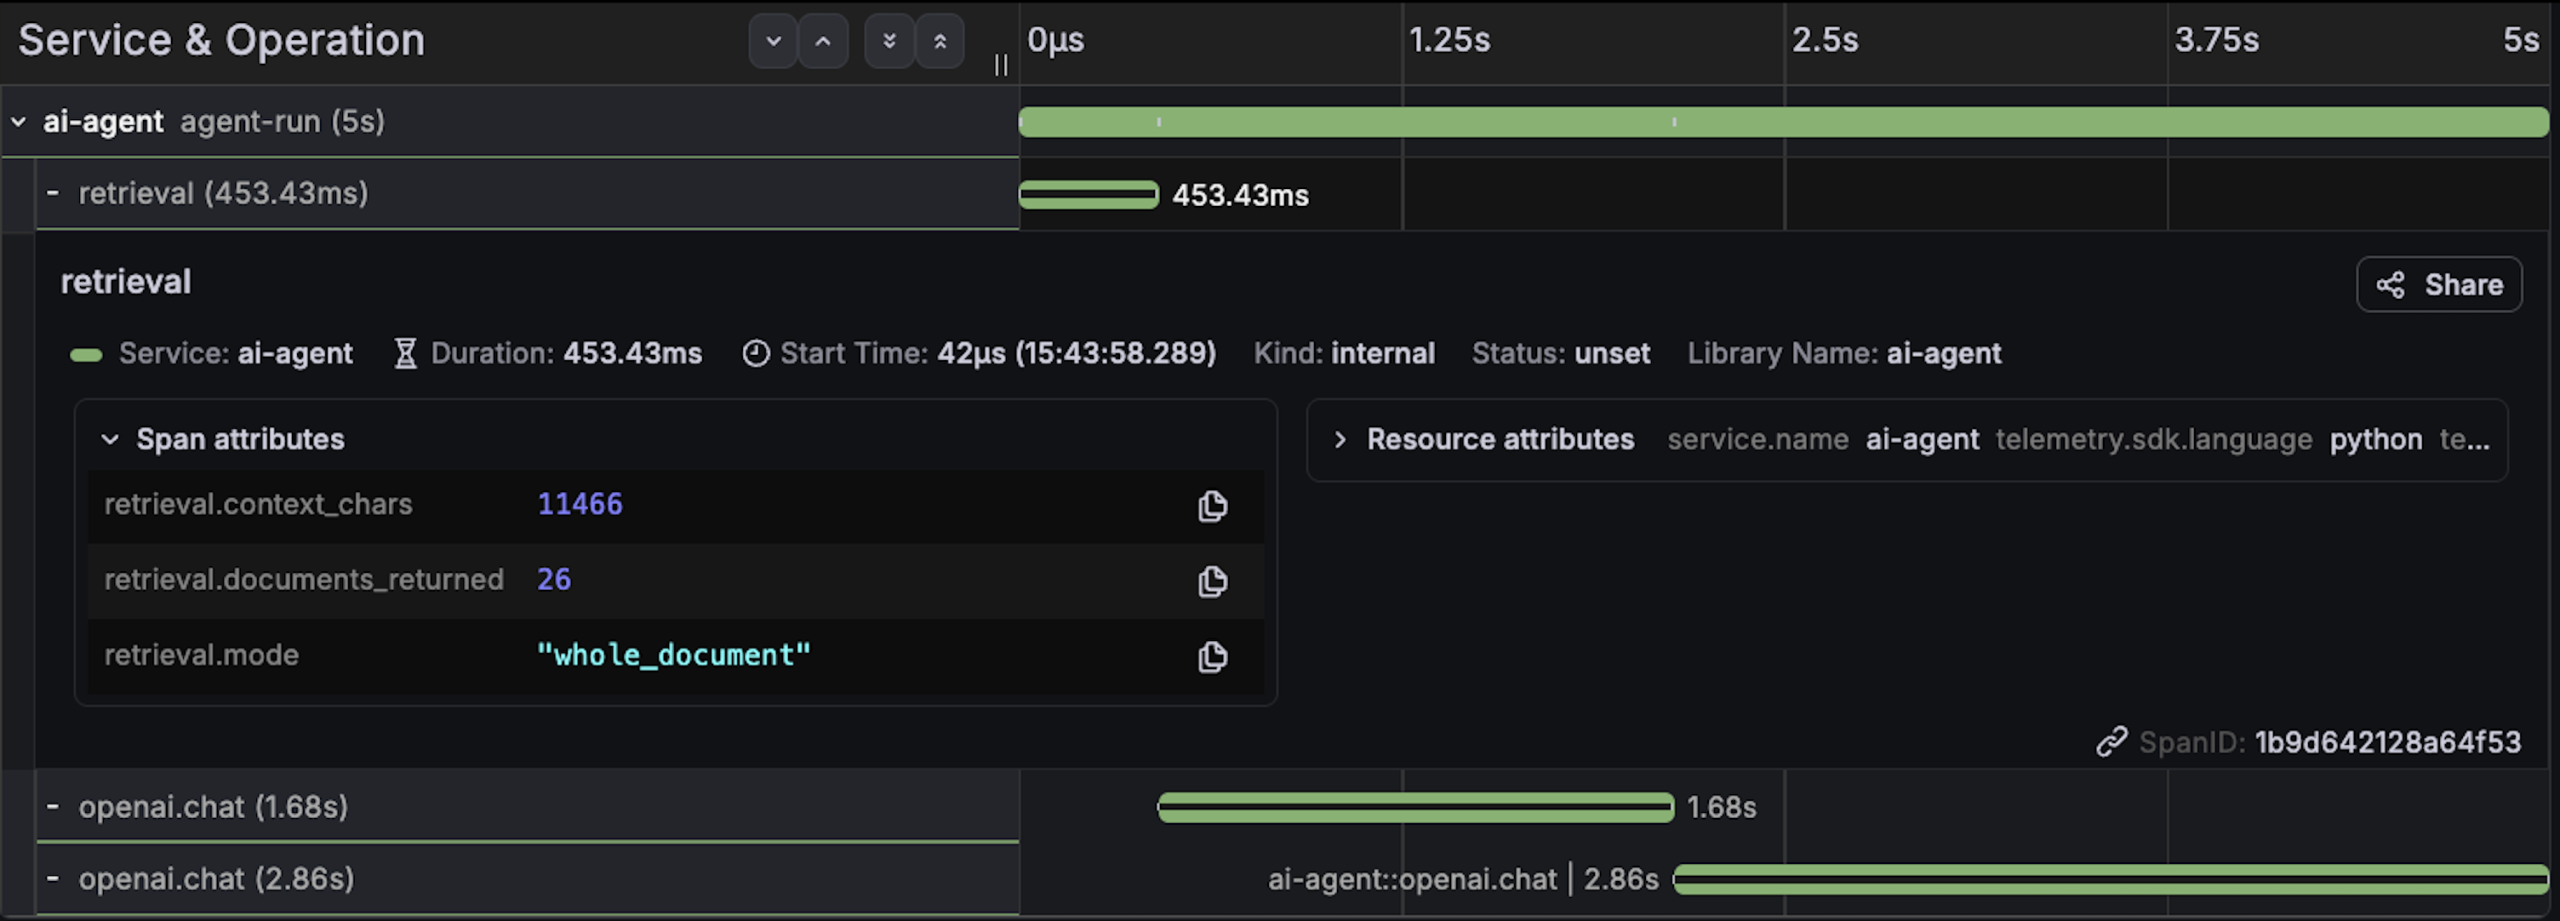The width and height of the screenshot is (2560, 921).
Task: Click the 1.68s duration label beside bar
Action: 1721,807
